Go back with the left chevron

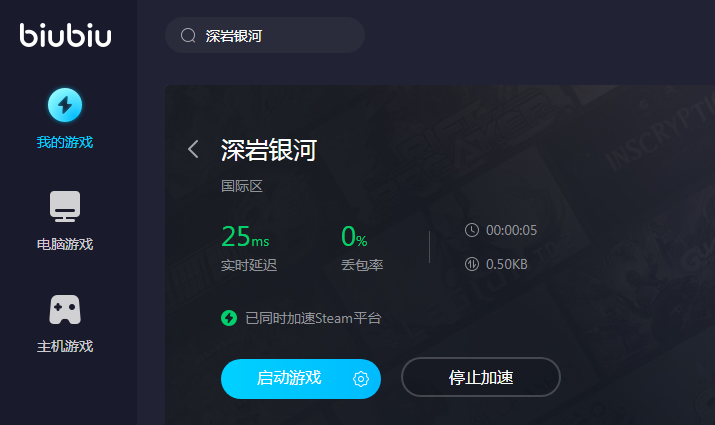193,149
